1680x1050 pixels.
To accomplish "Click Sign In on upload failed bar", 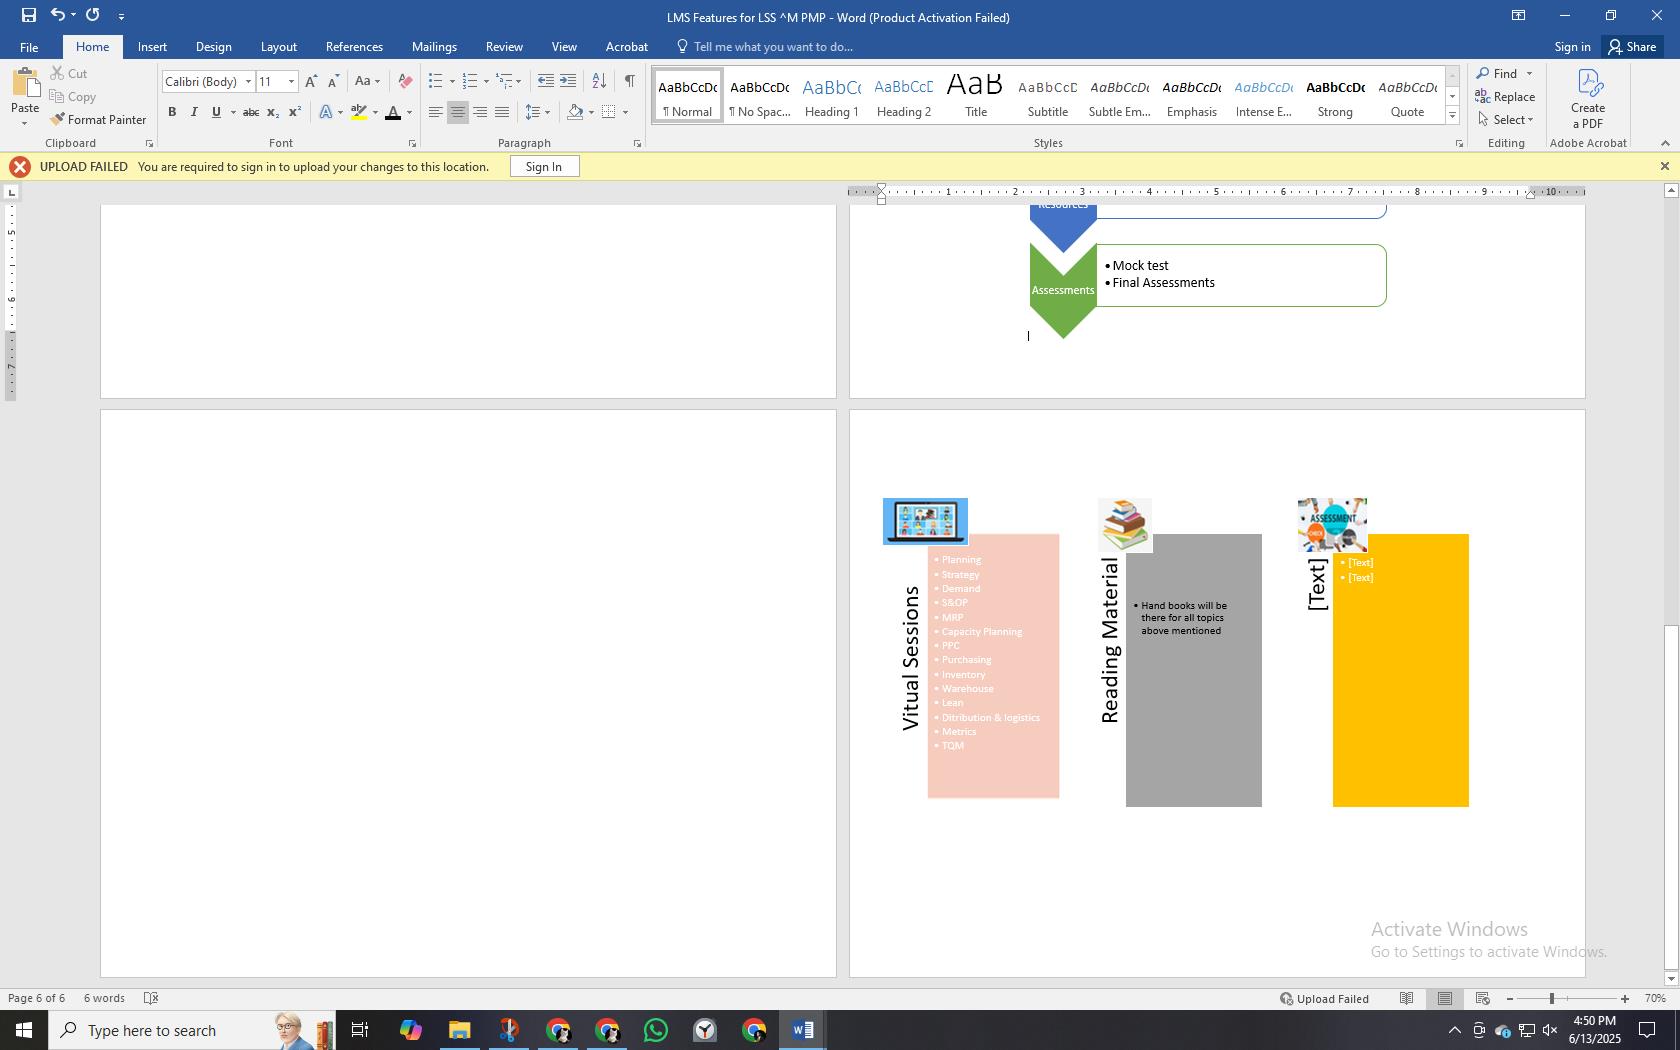I will (544, 167).
